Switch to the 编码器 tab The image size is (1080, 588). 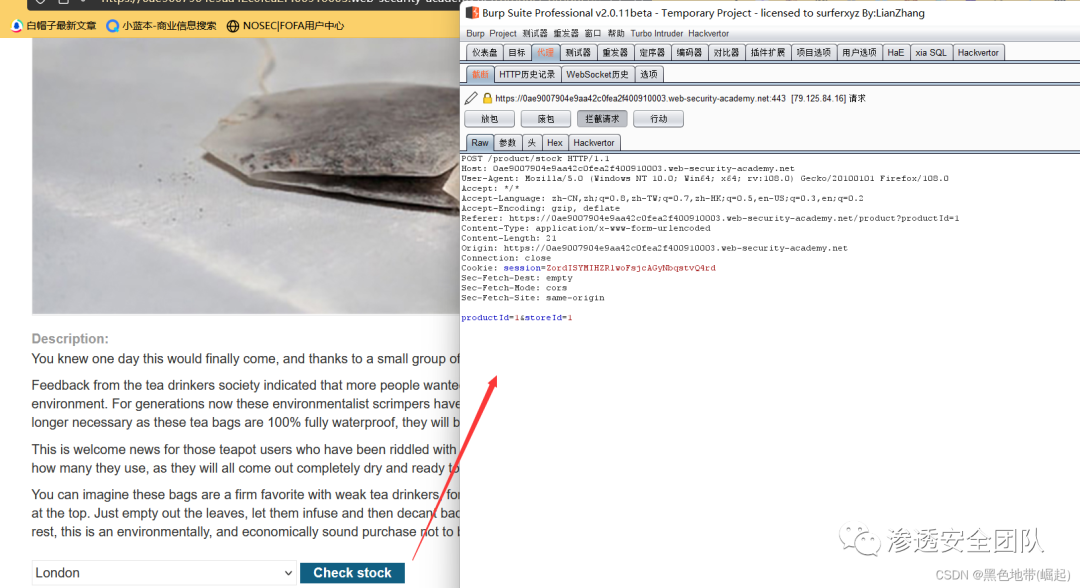point(689,52)
